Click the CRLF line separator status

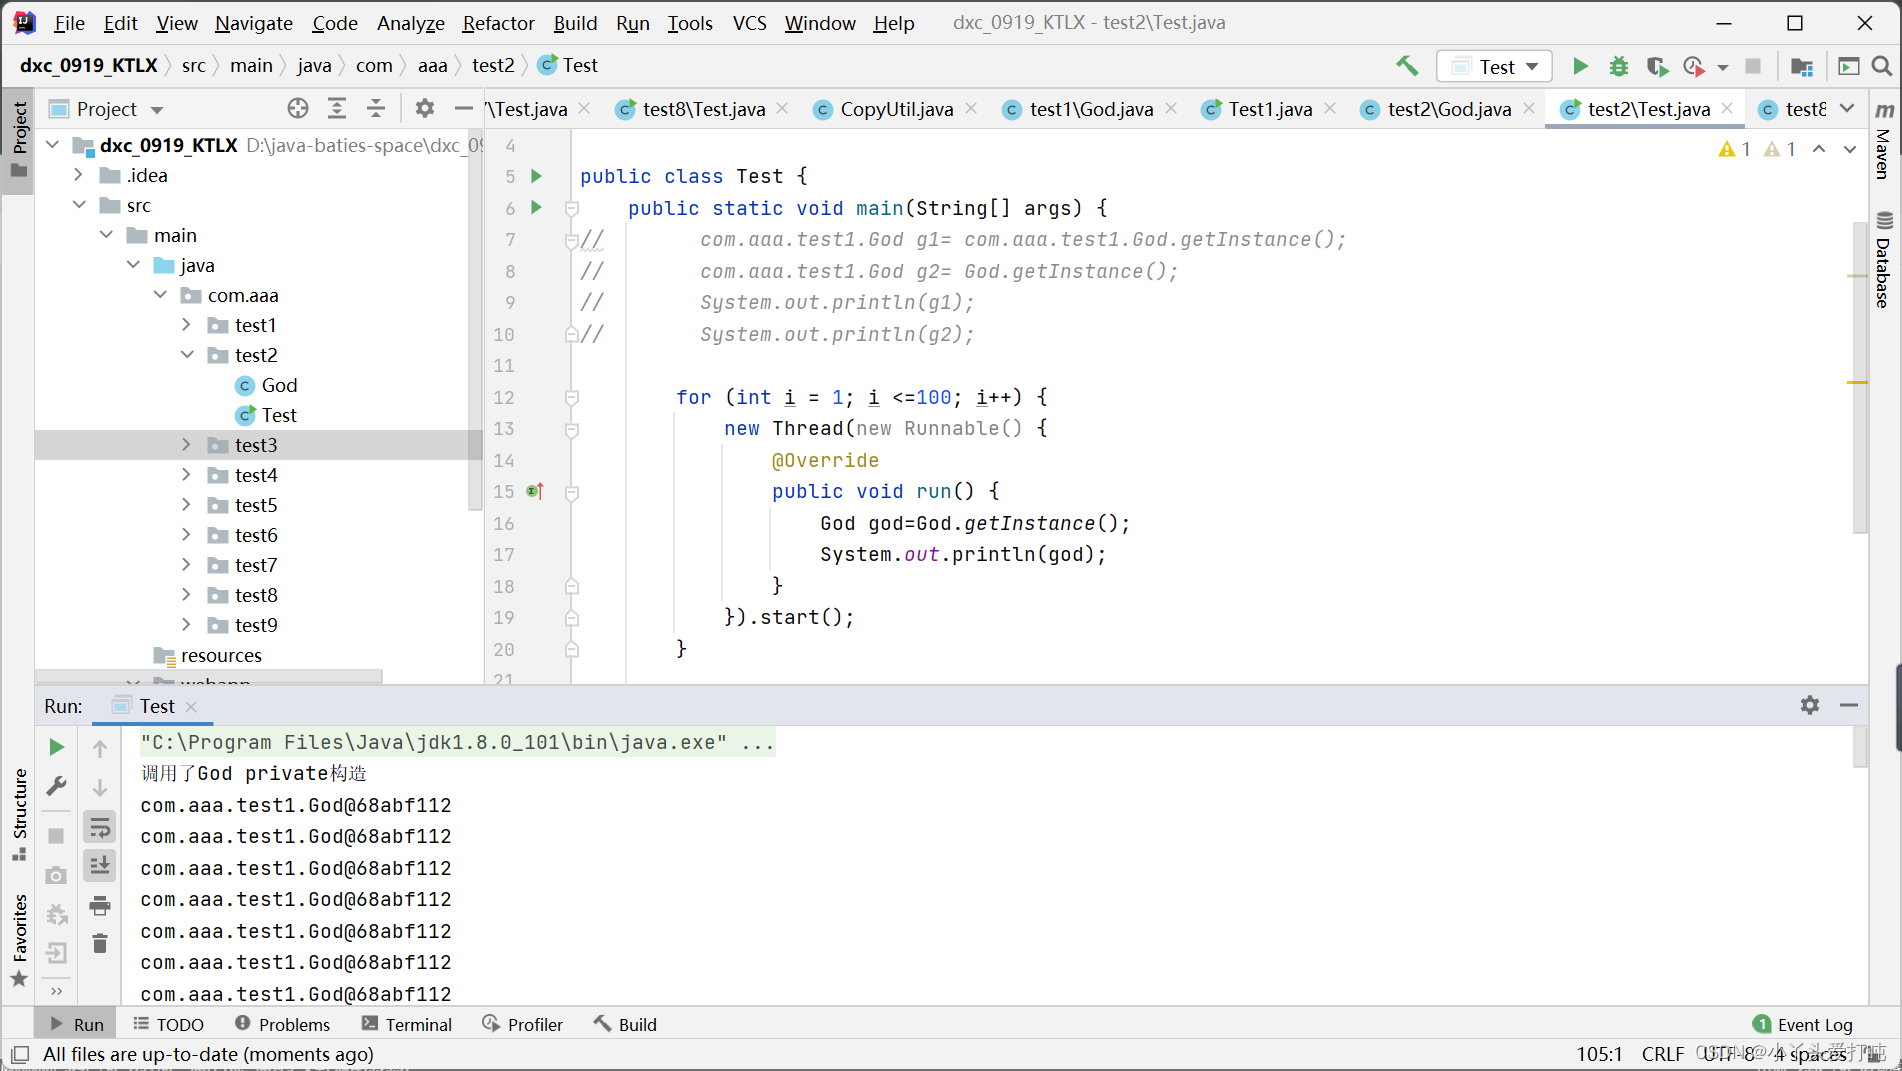coord(1662,1054)
